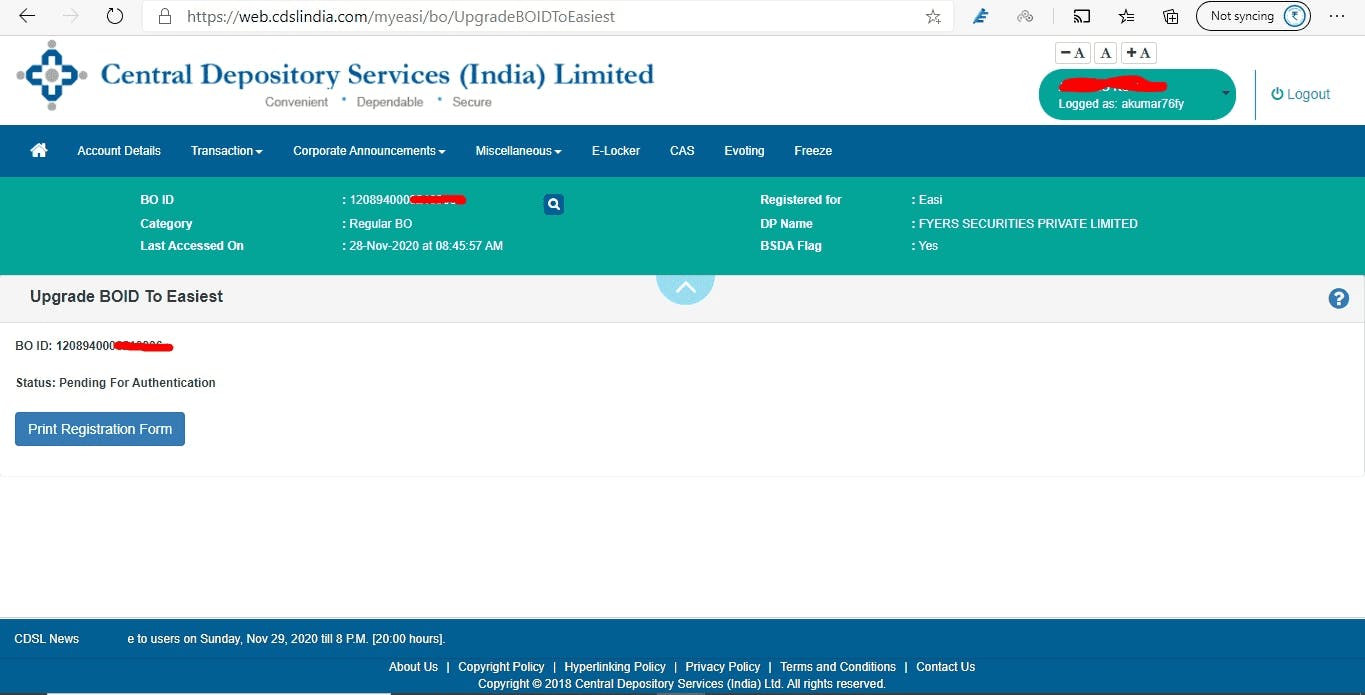Click the browser forward arrow

[x=71, y=16]
